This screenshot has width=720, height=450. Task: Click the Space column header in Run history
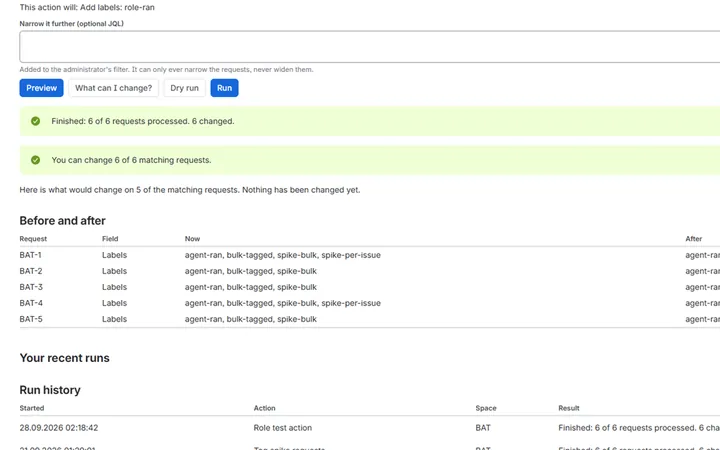(486, 408)
